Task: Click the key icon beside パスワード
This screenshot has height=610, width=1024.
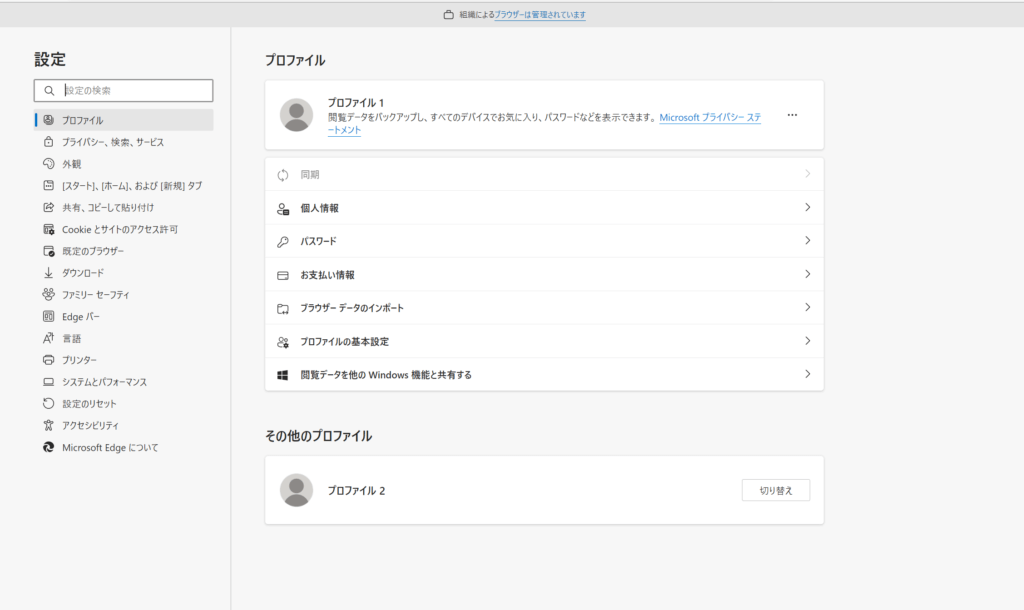Action: click(283, 241)
